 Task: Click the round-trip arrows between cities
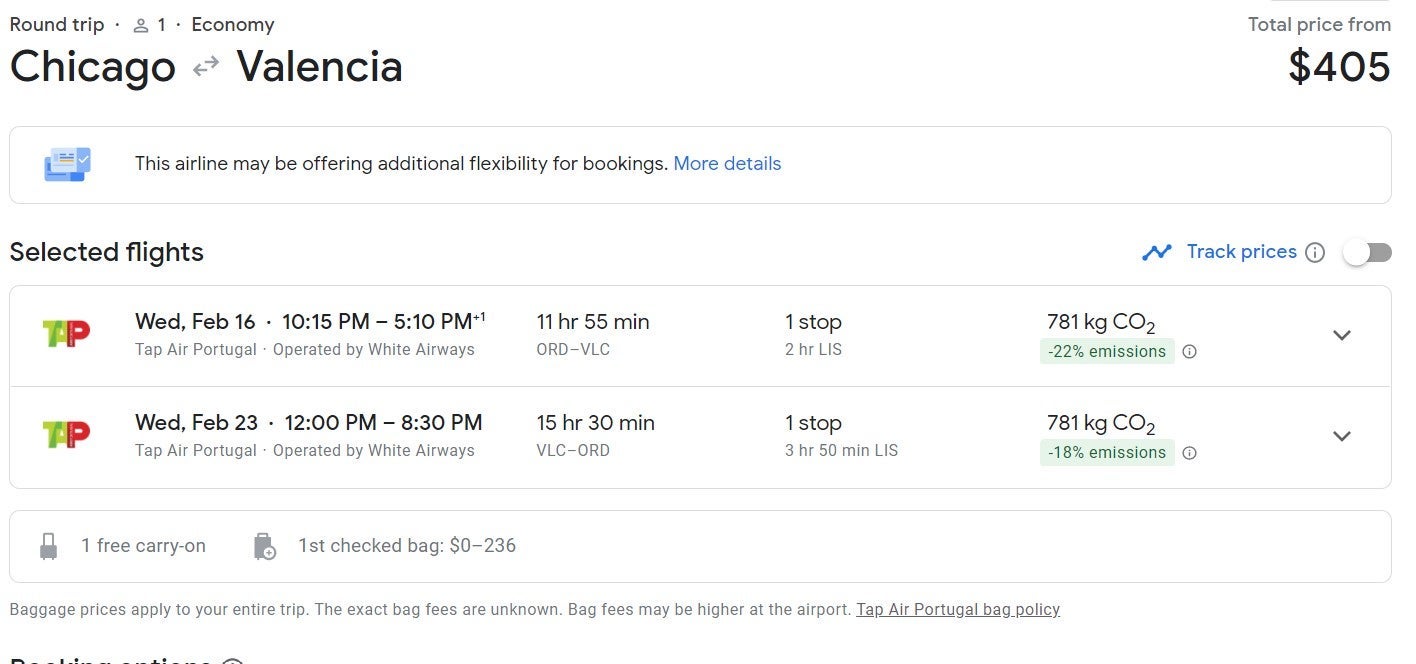206,67
